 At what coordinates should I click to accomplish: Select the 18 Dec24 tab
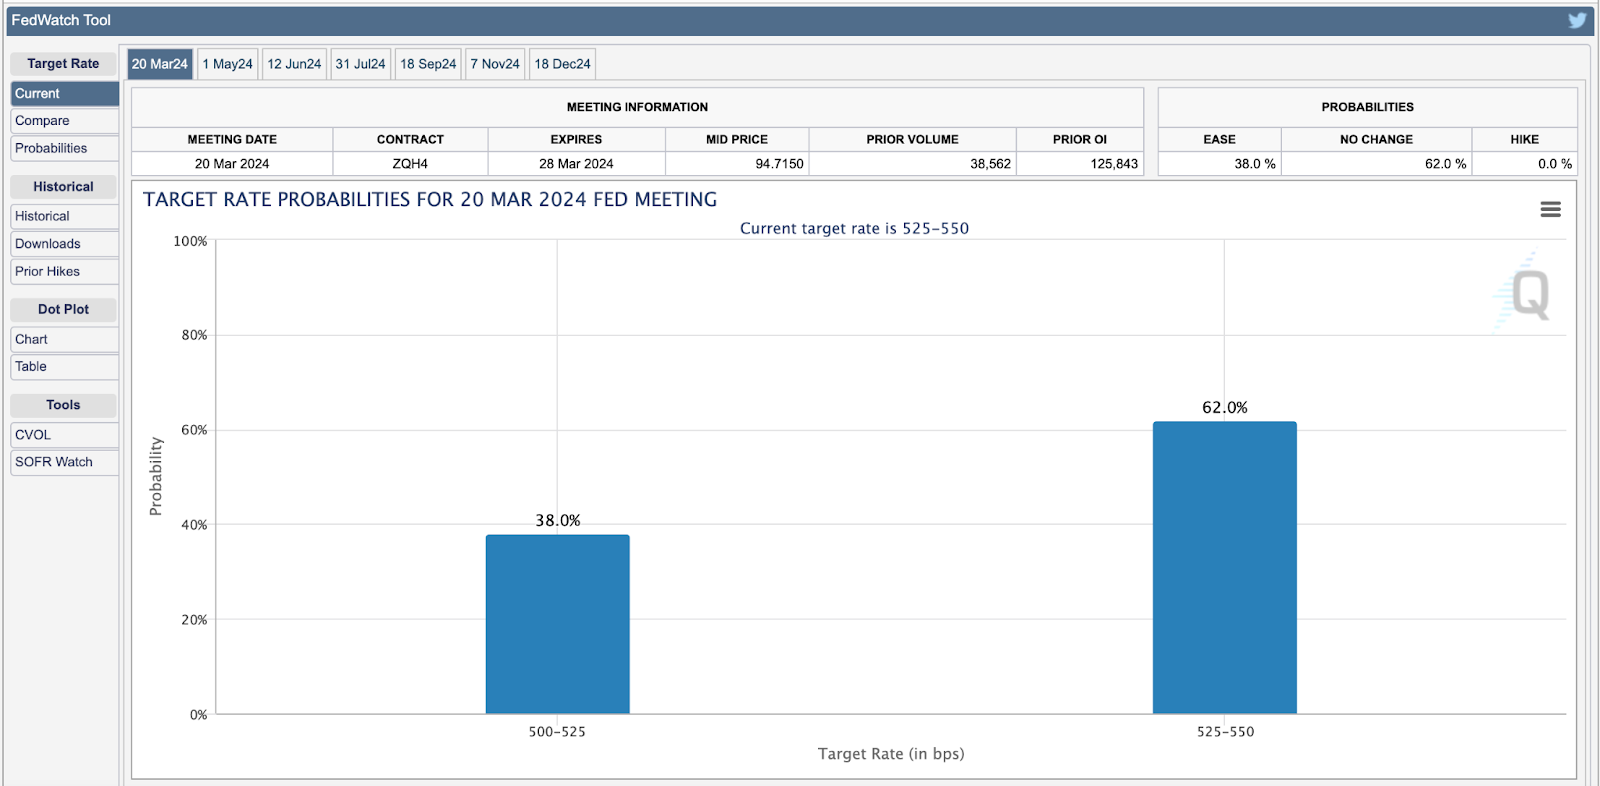pos(562,64)
